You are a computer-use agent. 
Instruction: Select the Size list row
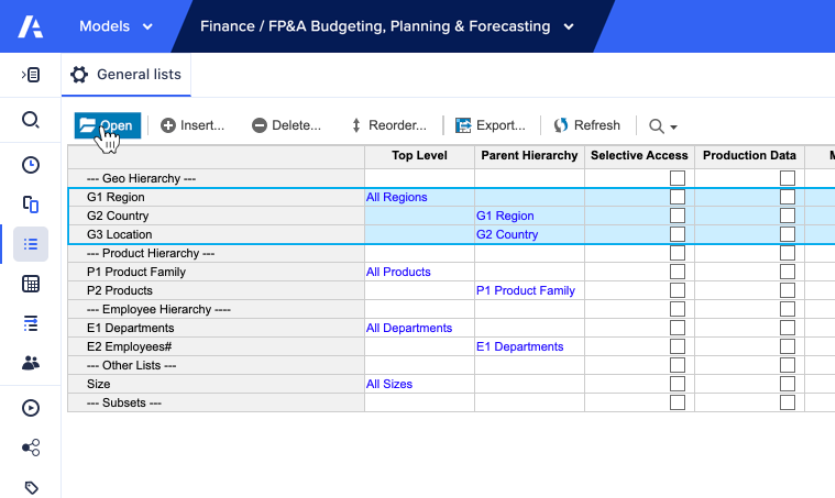coord(99,384)
